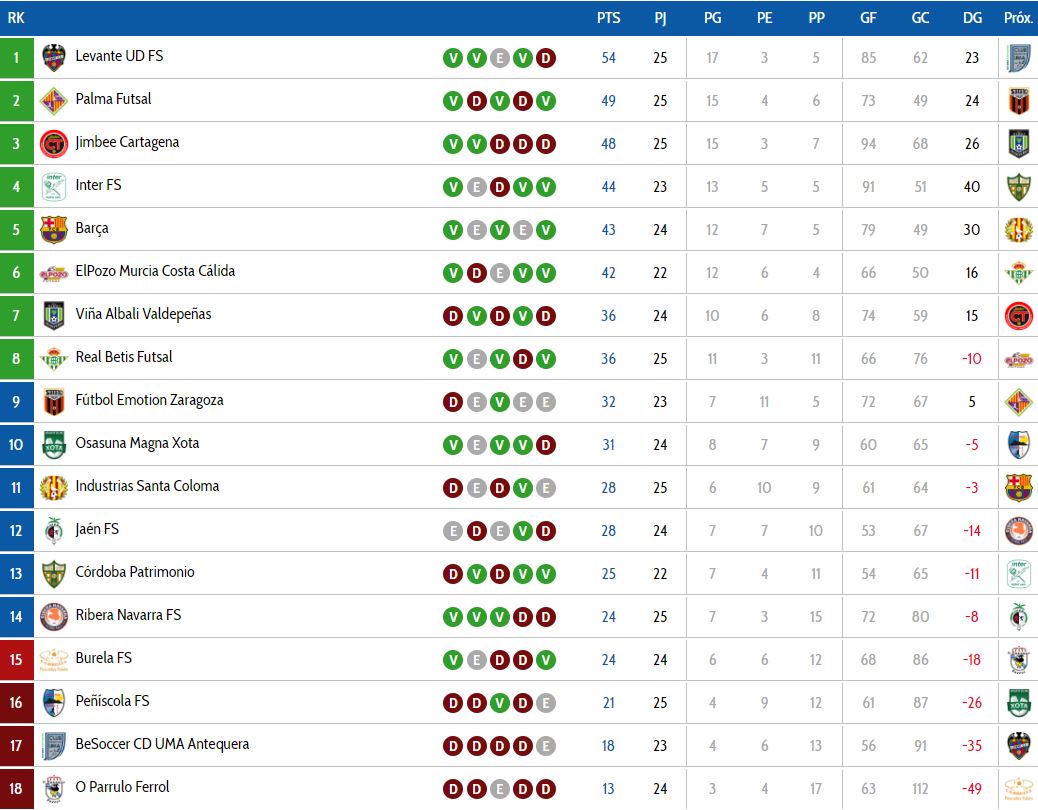Viewport: 1038px width, 810px height.
Task: Click the Jaén FS crest
Action: click(x=54, y=531)
